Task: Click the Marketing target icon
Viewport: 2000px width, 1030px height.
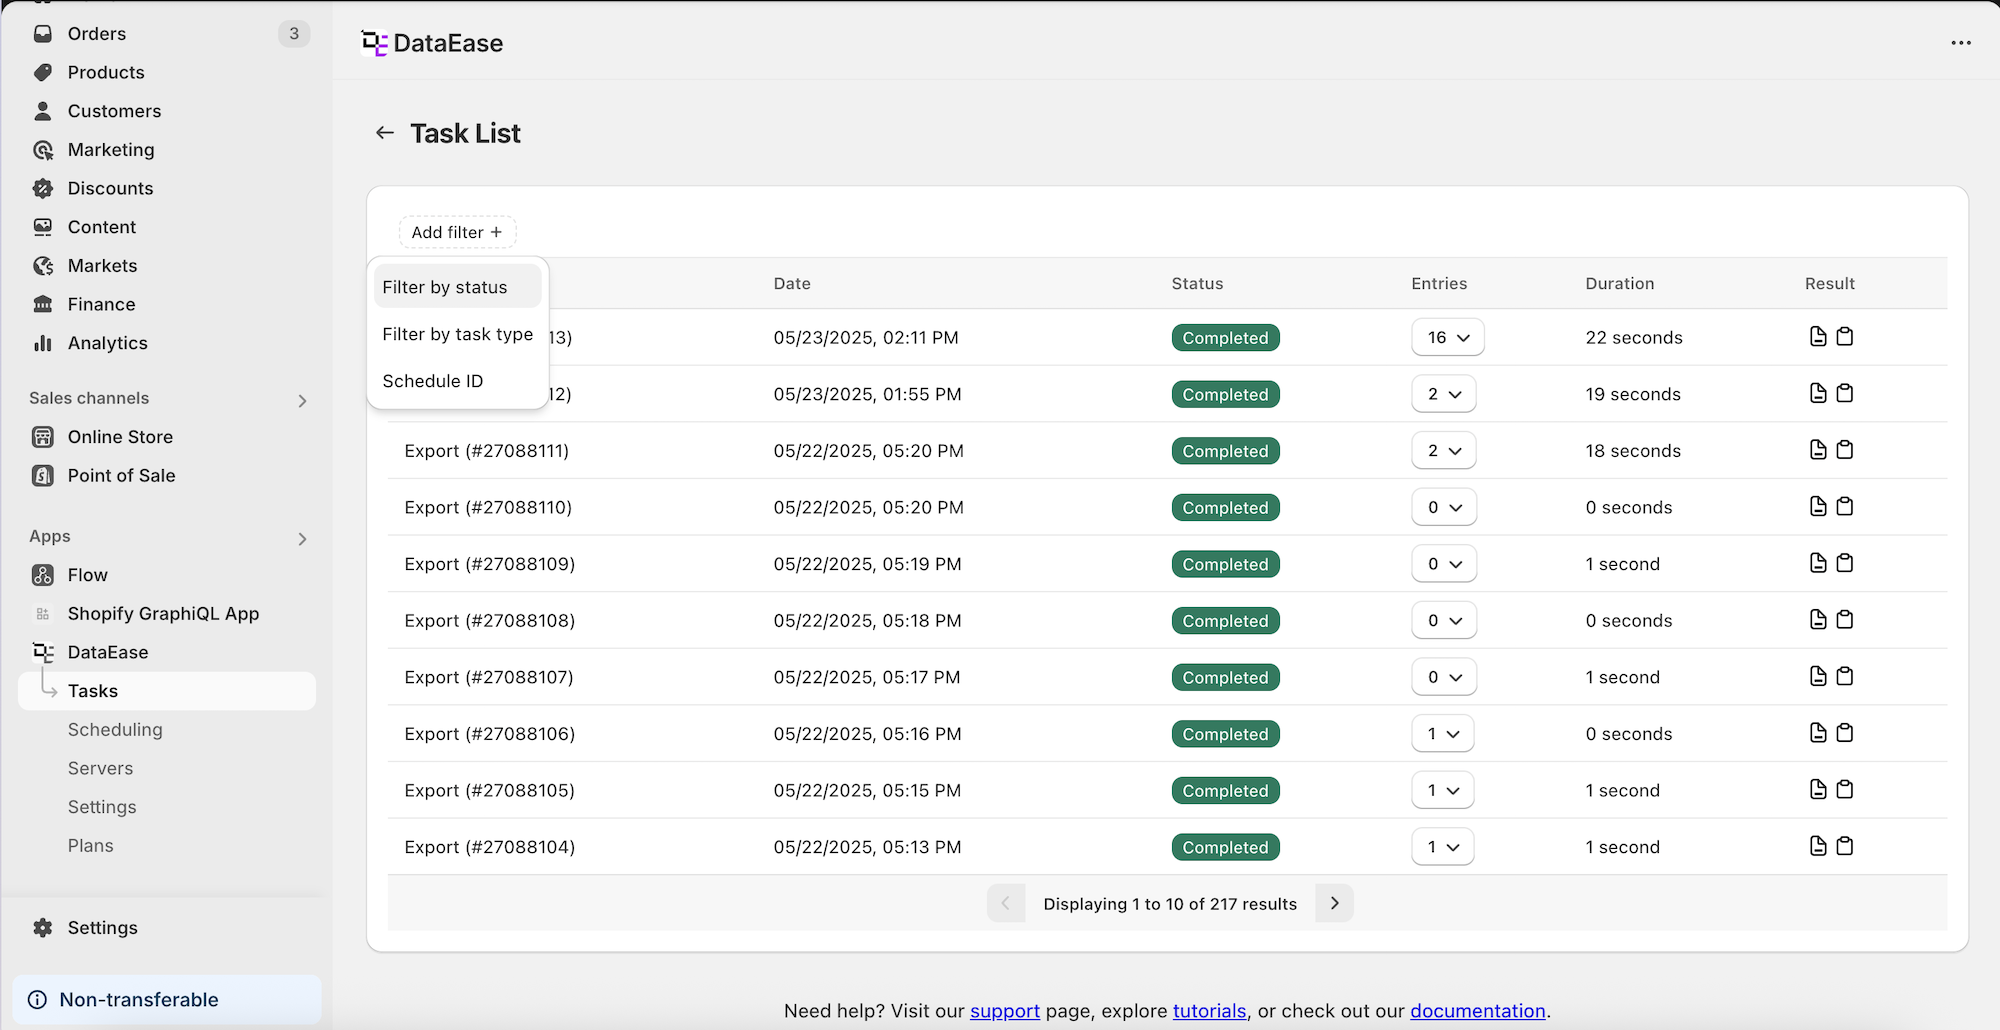Action: [x=43, y=150]
